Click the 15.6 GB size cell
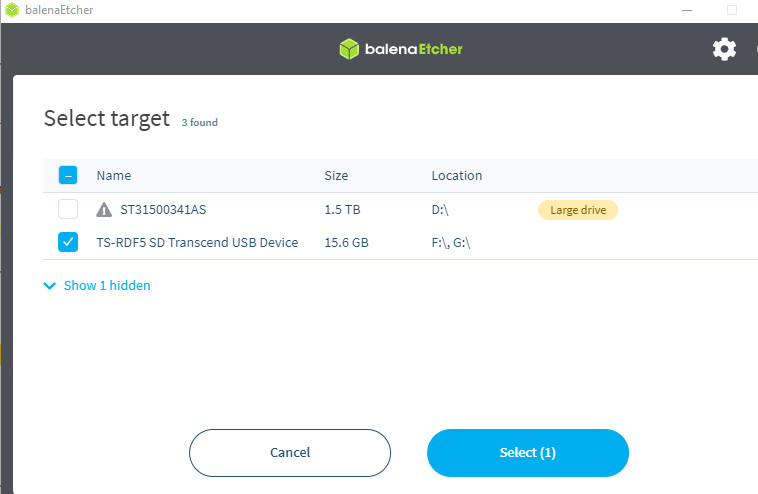758x494 pixels. 346,242
